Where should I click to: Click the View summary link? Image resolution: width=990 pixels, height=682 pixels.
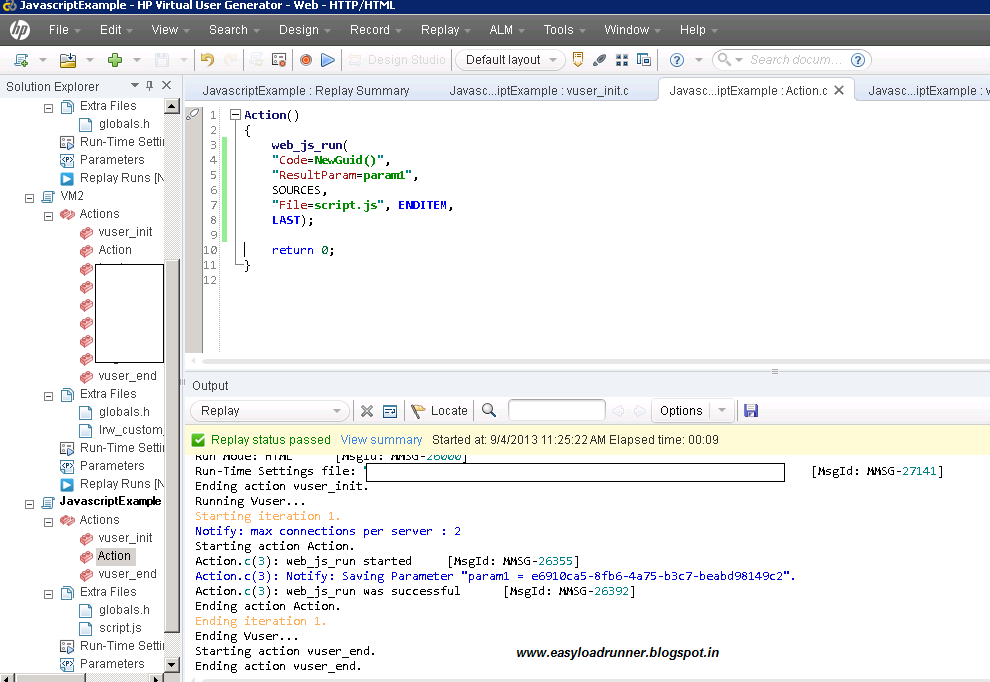click(x=381, y=440)
